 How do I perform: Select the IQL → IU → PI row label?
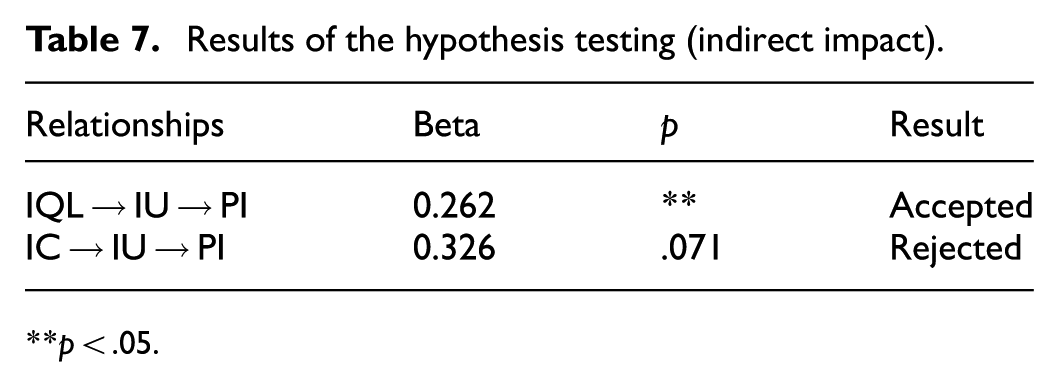137,206
